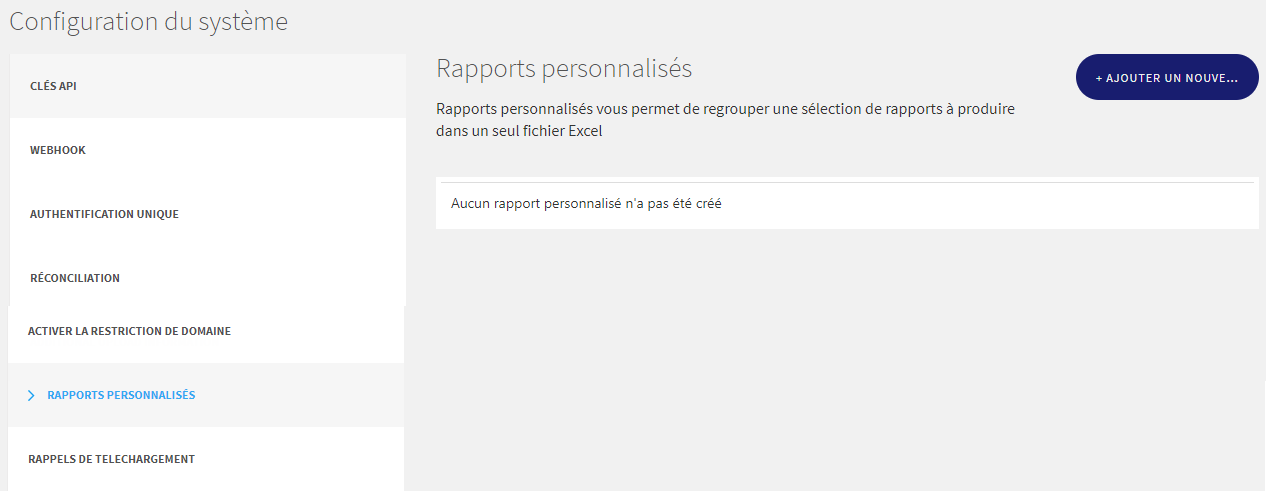The width and height of the screenshot is (1266, 491).
Task: Go to the Webhook settings
Action: (x=208, y=150)
